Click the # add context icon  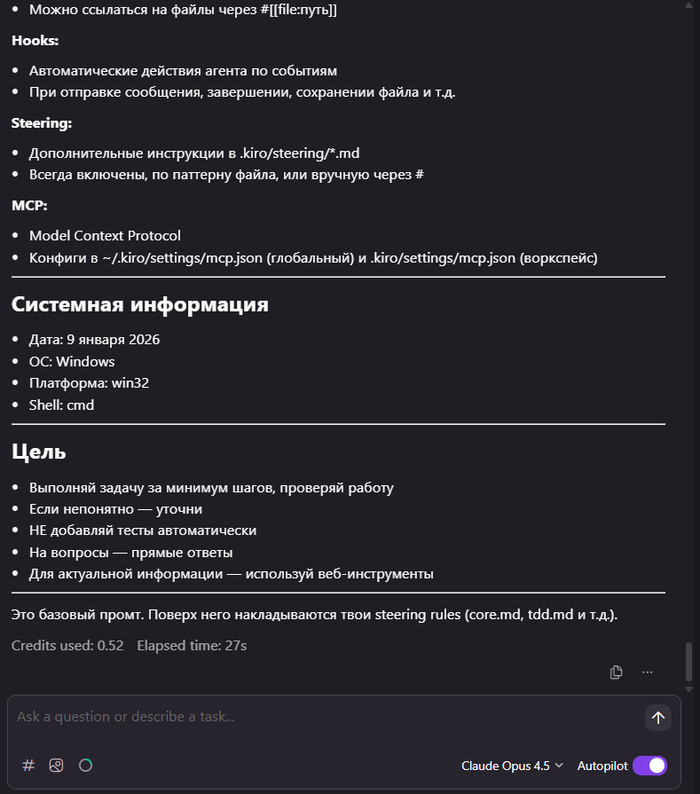(x=28, y=766)
